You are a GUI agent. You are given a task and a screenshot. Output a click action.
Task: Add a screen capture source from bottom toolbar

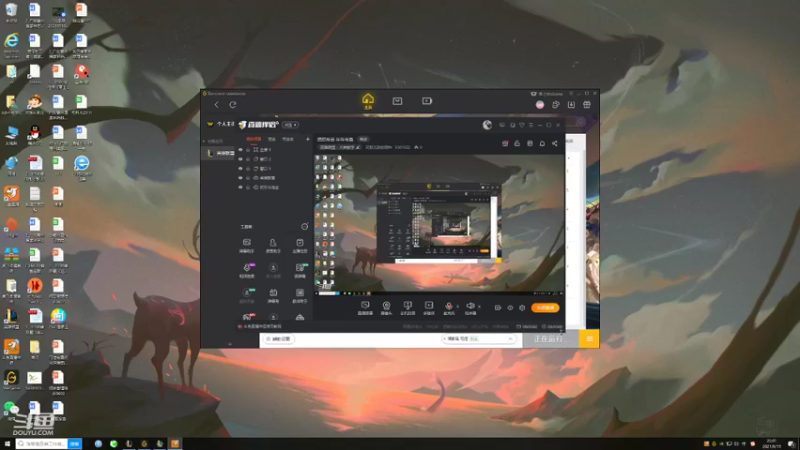point(365,308)
